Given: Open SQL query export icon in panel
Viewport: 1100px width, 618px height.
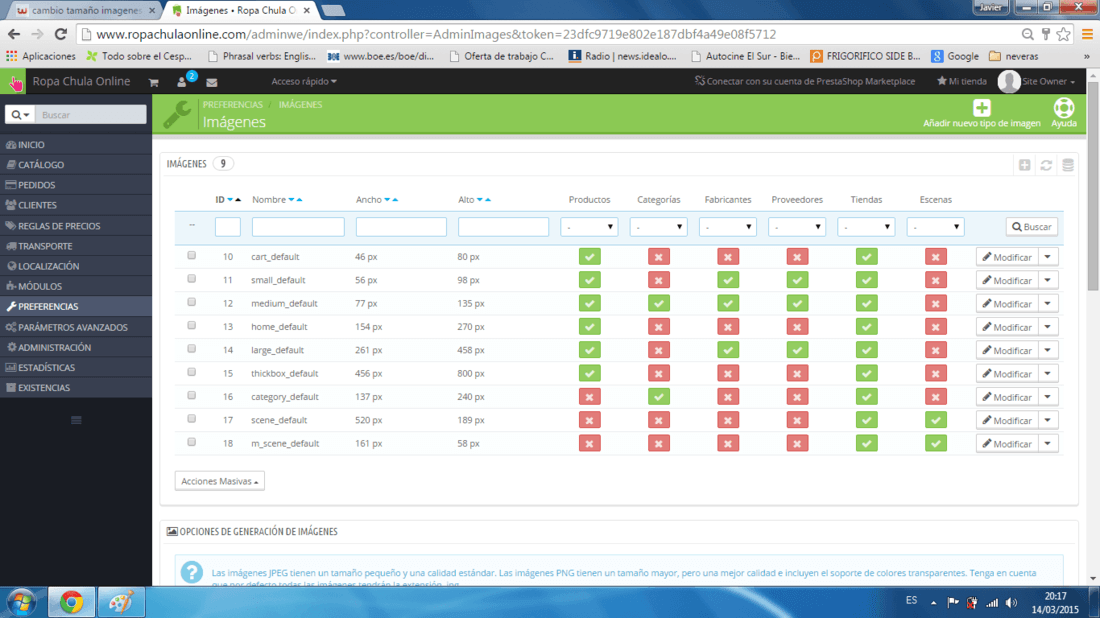Looking at the screenshot, I should pos(1068,165).
